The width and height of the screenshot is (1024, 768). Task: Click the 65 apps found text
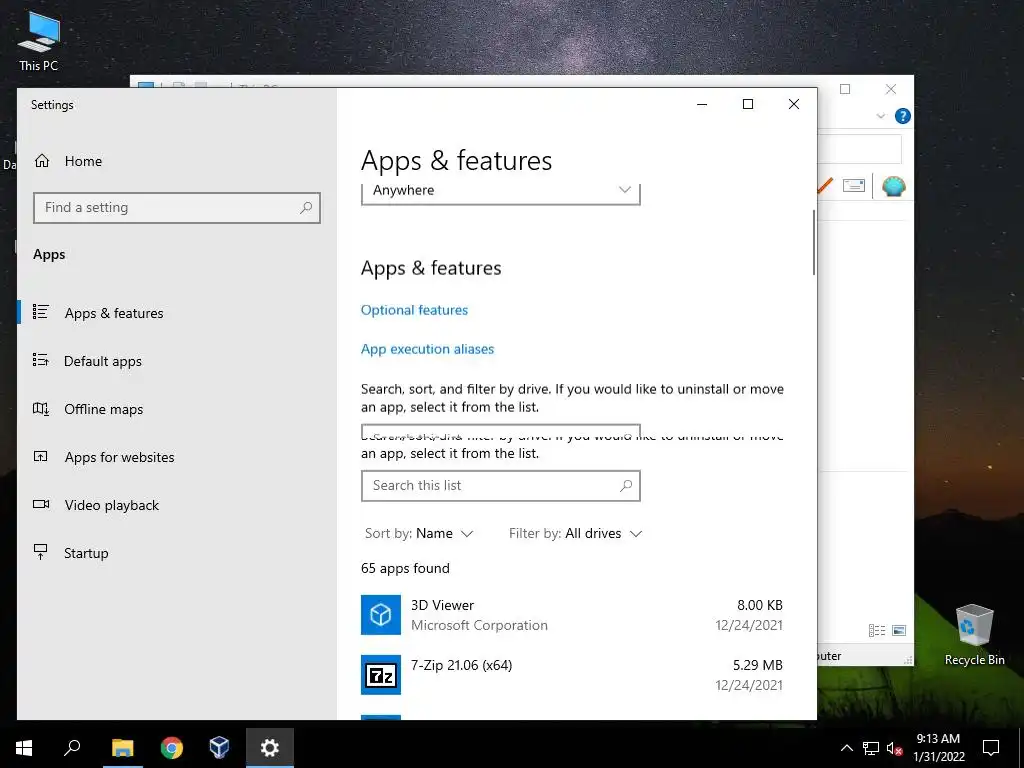(405, 568)
